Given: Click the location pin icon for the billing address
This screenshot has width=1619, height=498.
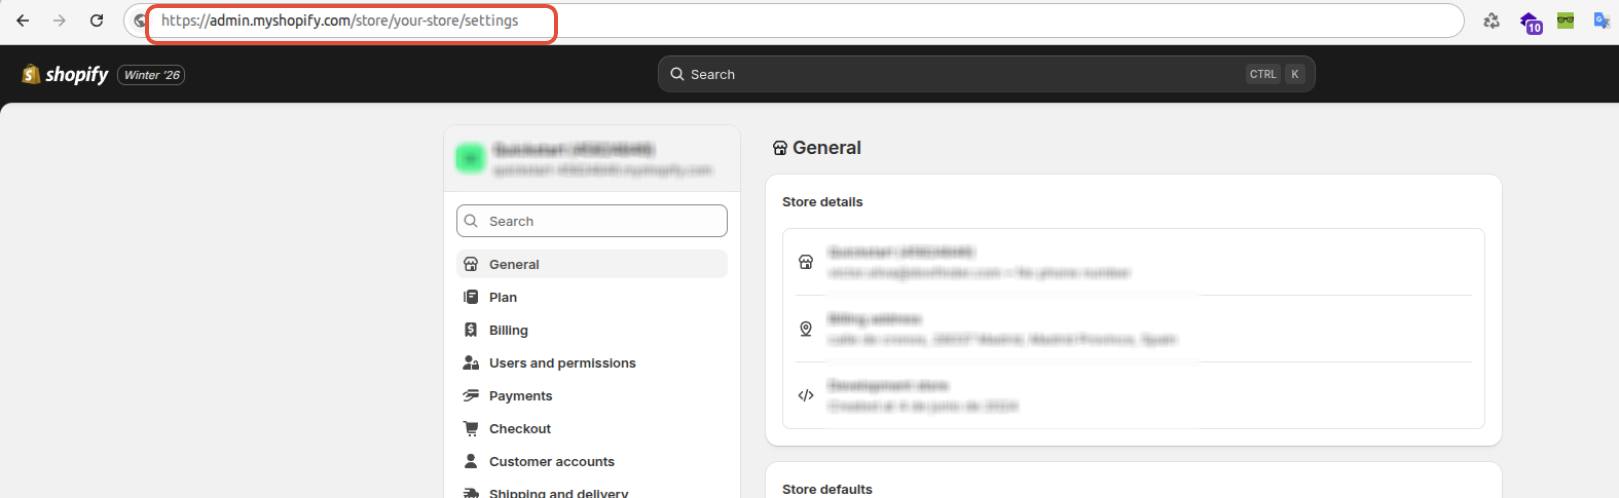Looking at the screenshot, I should pos(806,329).
